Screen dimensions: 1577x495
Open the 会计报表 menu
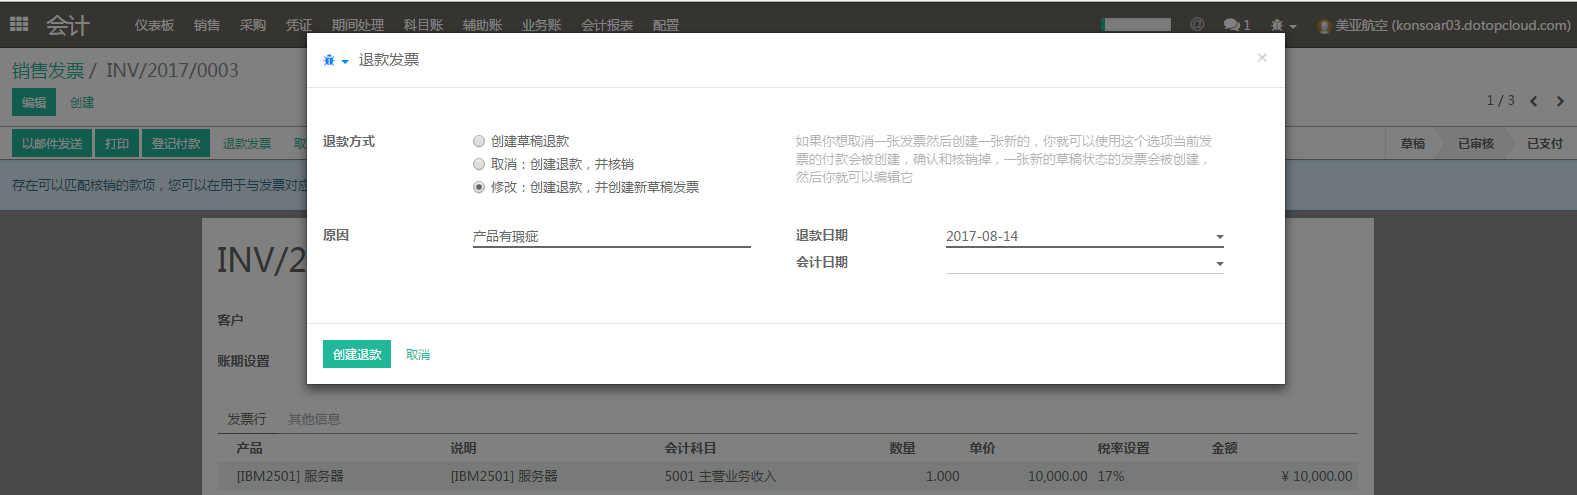pos(607,25)
